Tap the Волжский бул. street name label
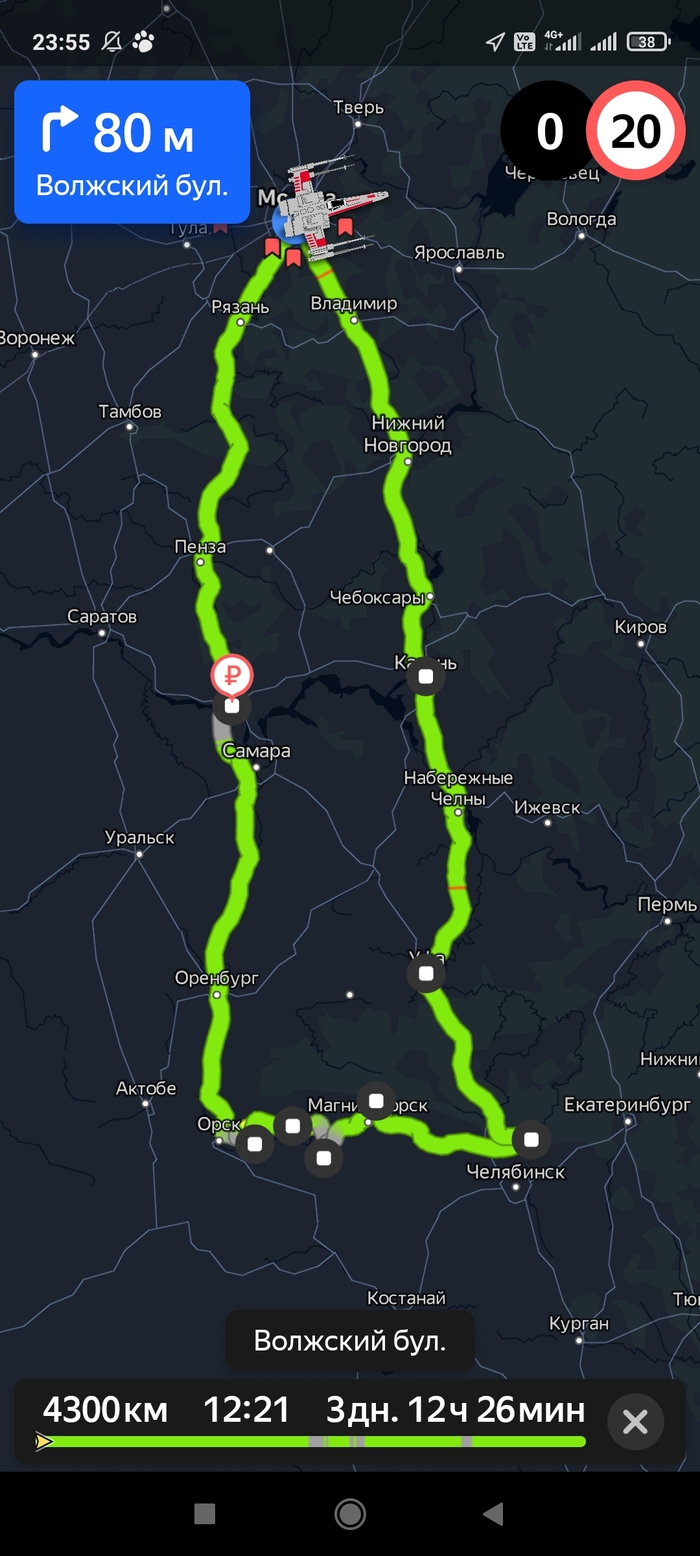 (x=350, y=1340)
